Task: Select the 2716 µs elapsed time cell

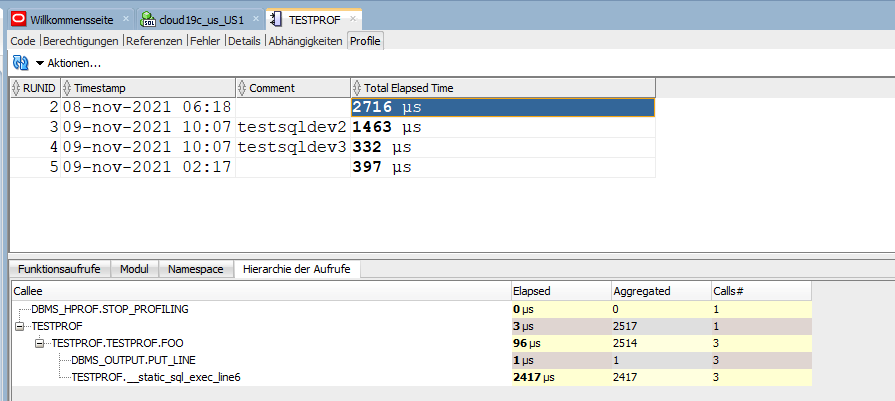Action: pos(503,107)
